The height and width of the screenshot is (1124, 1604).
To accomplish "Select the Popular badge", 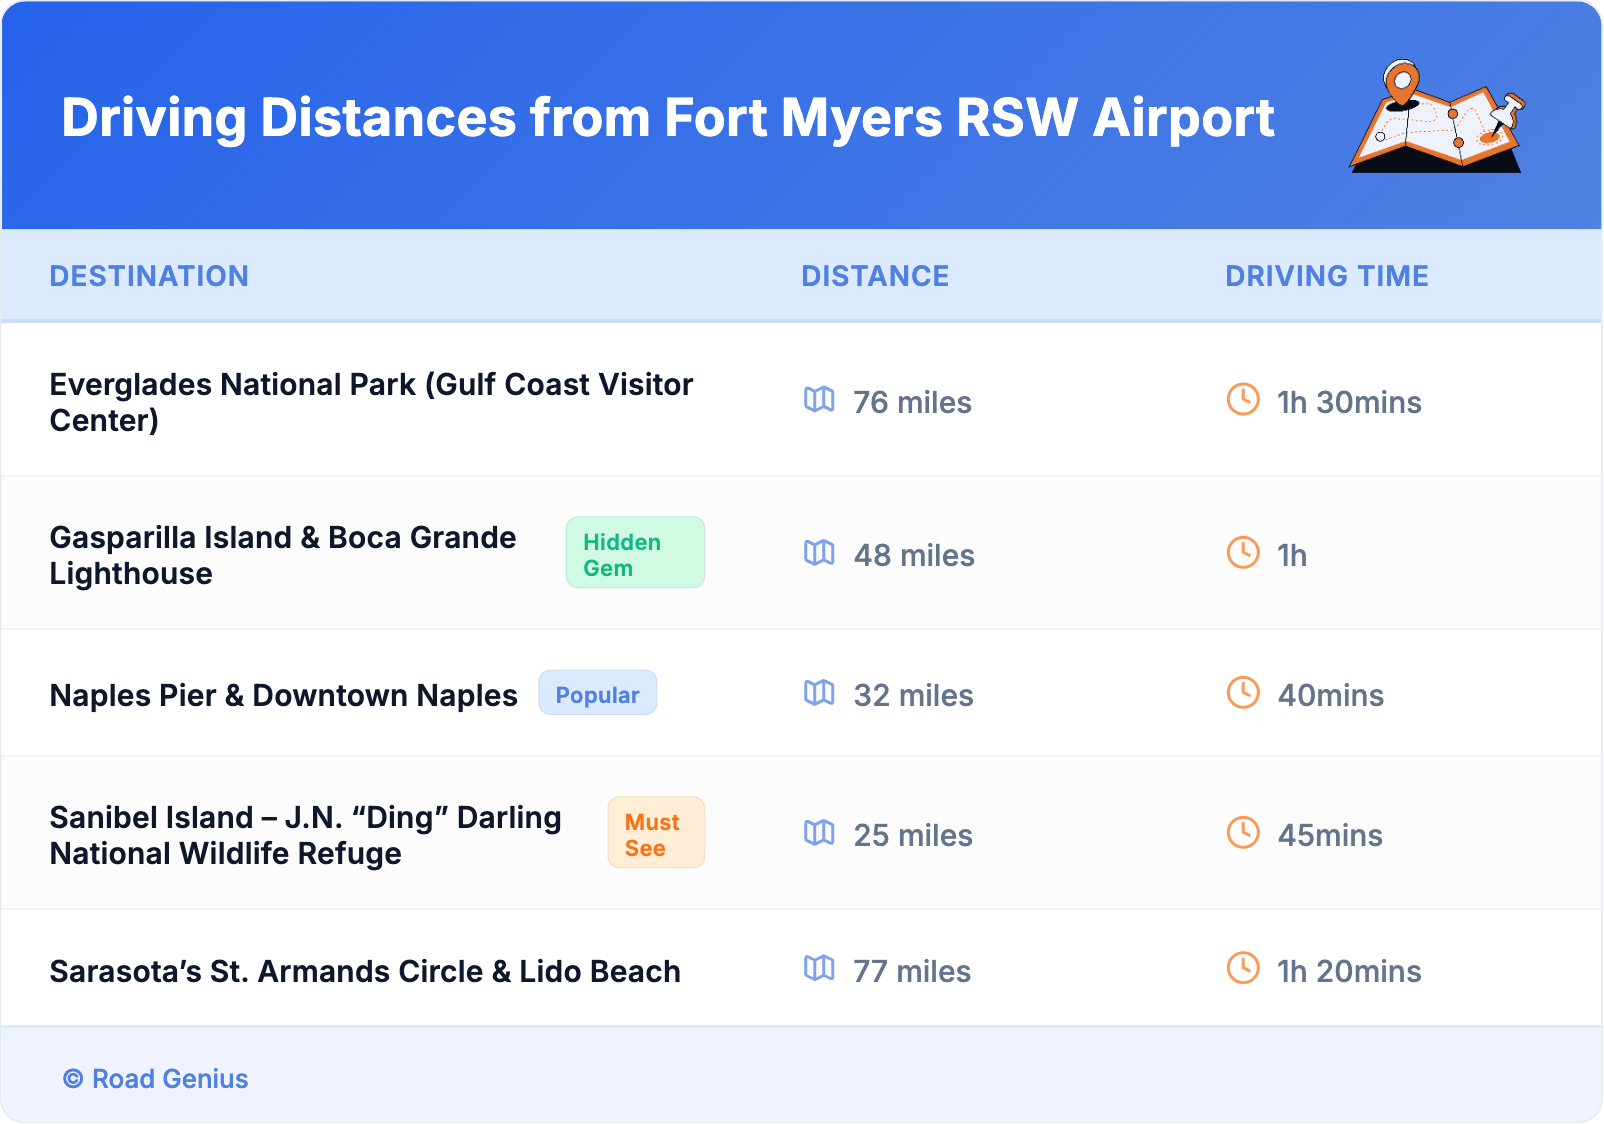I will pyautogui.click(x=597, y=694).
